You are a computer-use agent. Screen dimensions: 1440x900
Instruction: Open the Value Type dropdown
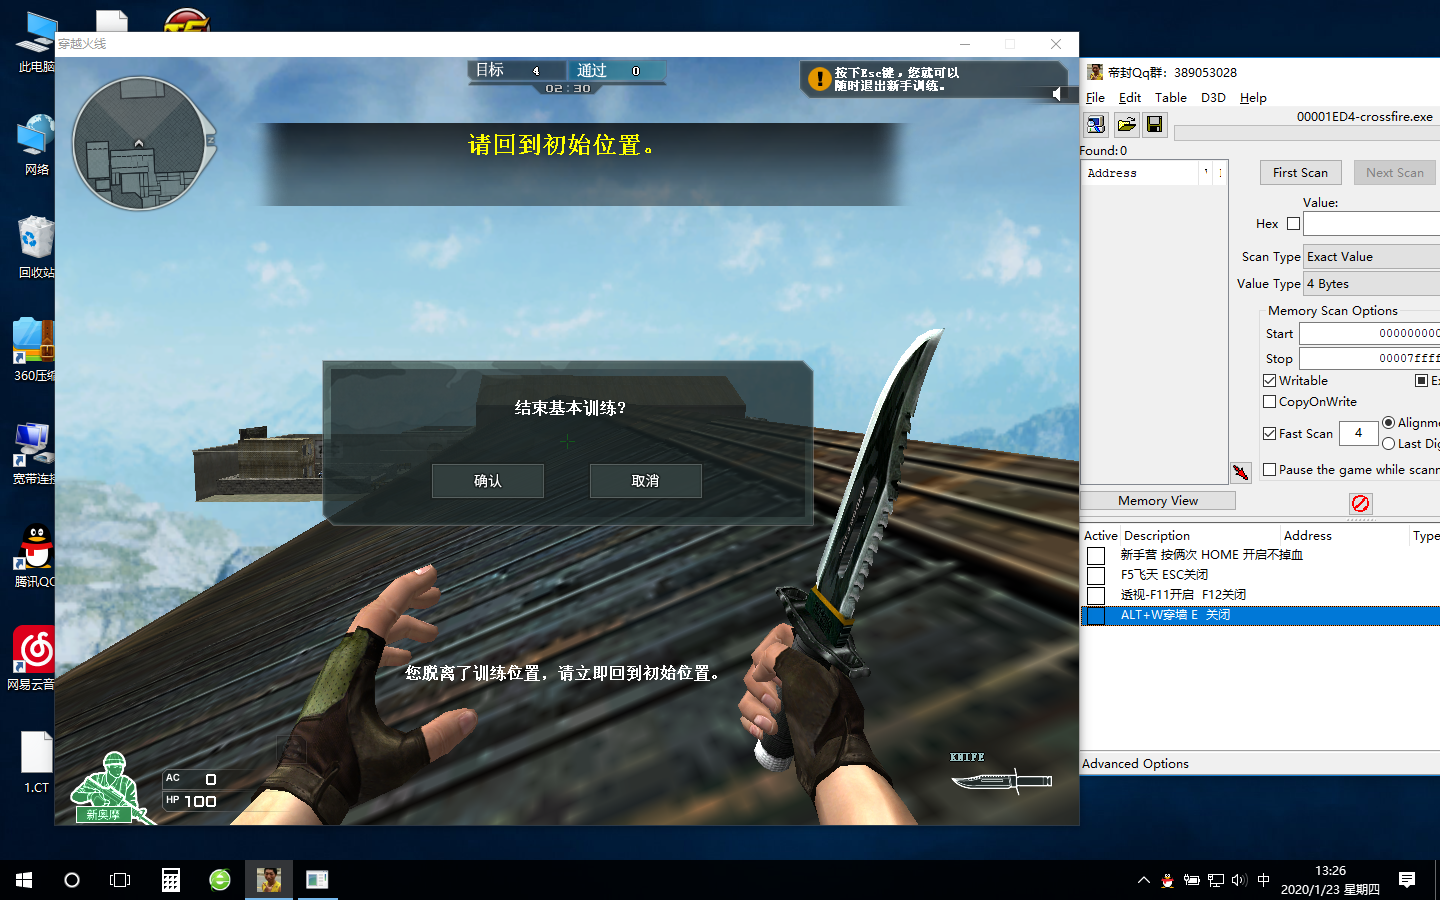coord(1371,284)
